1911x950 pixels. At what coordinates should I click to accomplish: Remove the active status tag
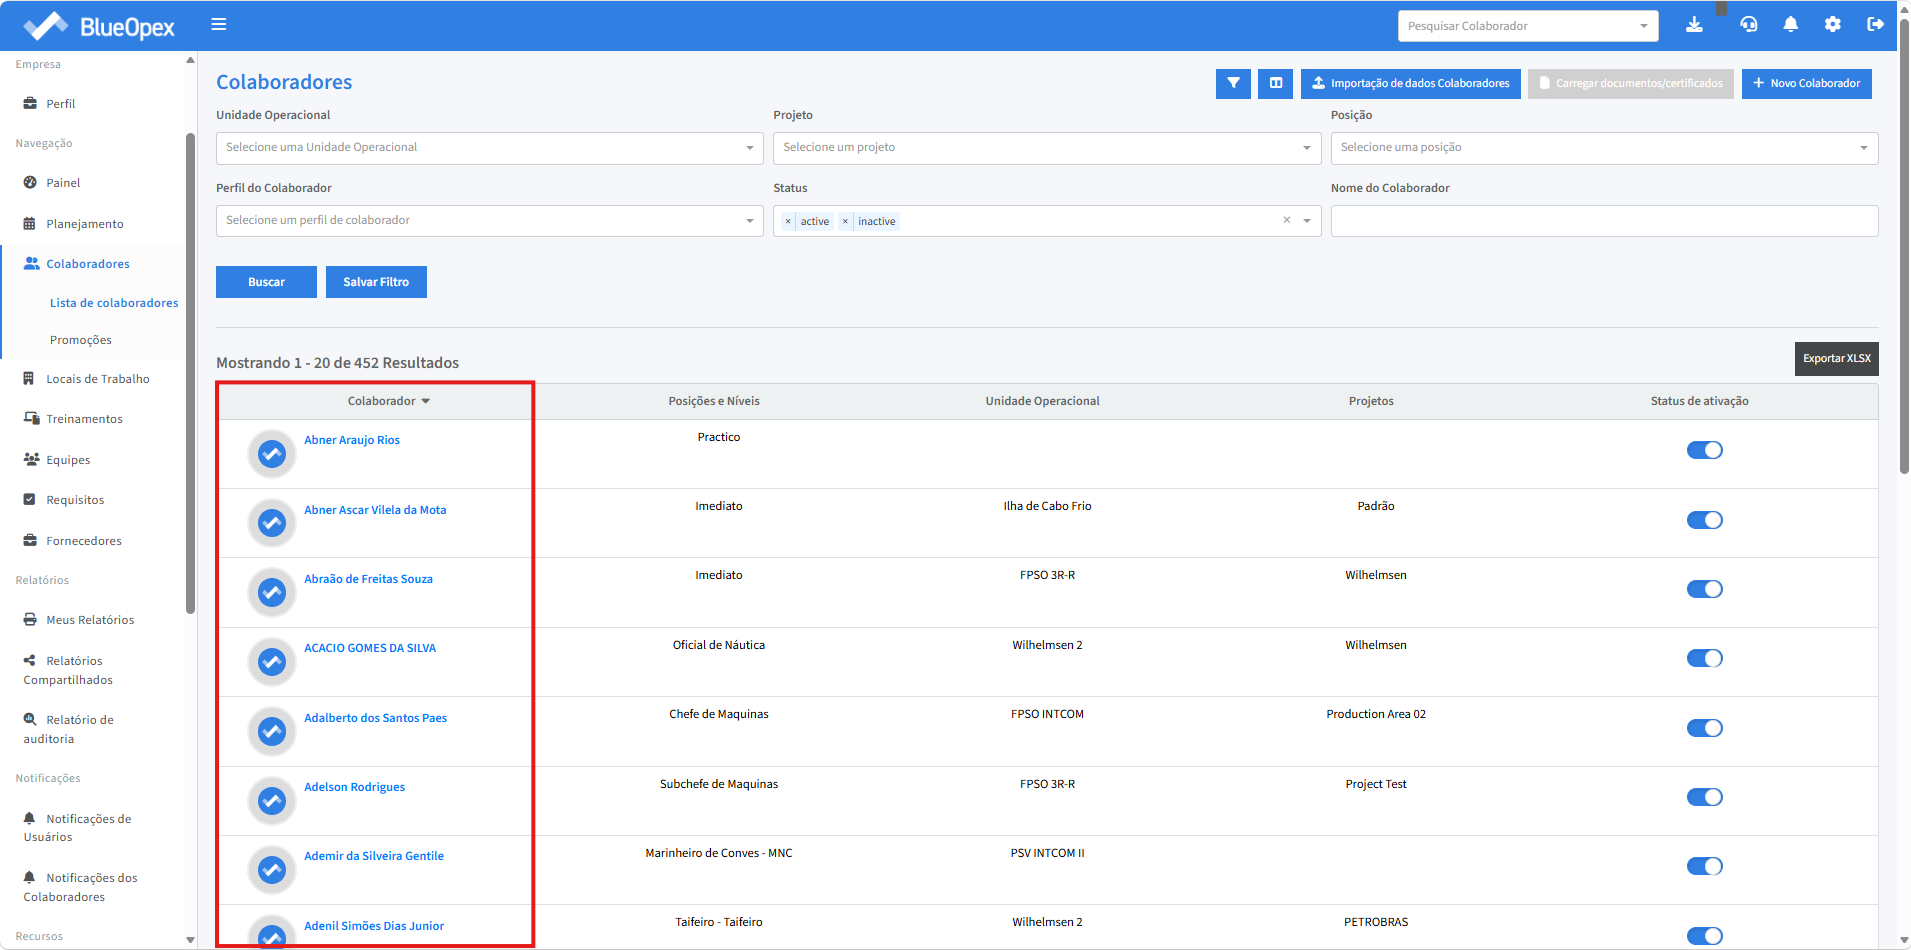pyautogui.click(x=788, y=222)
